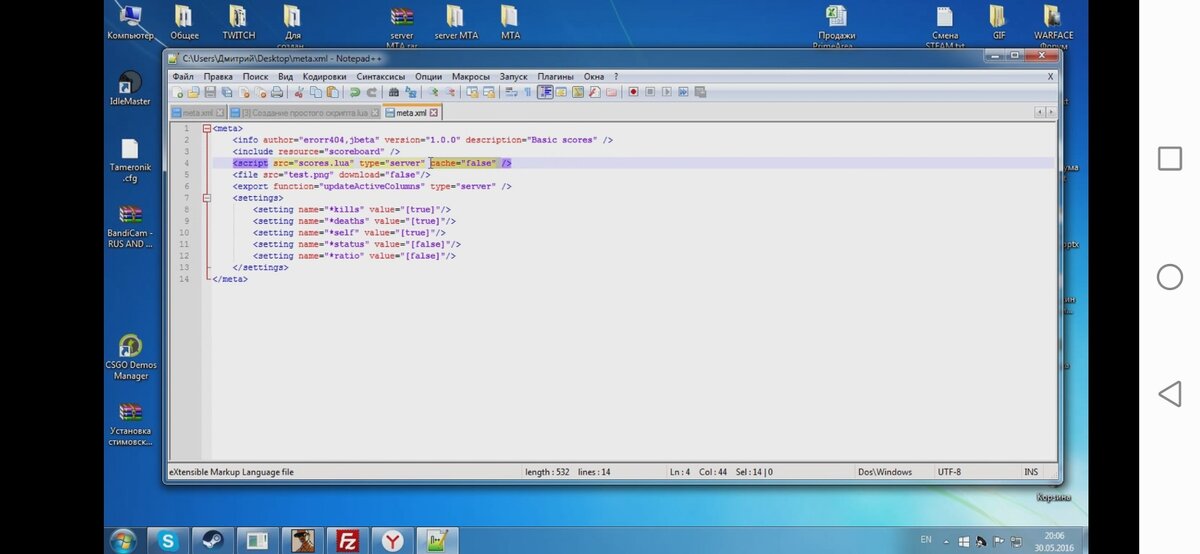Image resolution: width=1200 pixels, height=554 pixels.
Task: Click the Windows Start button
Action: tap(123, 541)
